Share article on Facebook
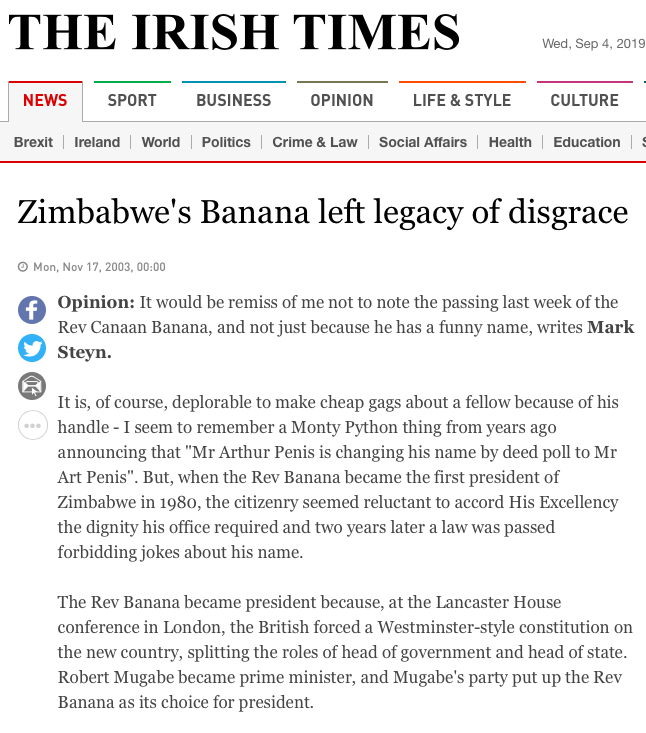 click(x=33, y=310)
